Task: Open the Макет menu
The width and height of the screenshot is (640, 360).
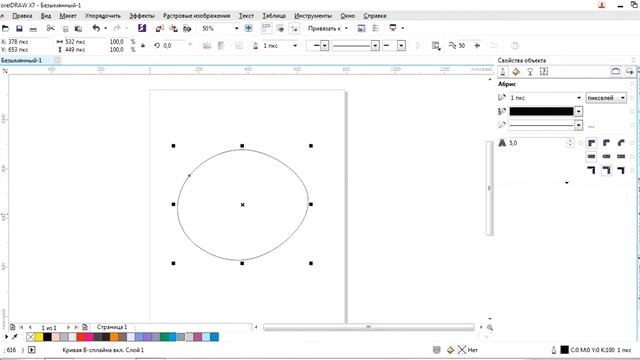Action: (x=68, y=16)
